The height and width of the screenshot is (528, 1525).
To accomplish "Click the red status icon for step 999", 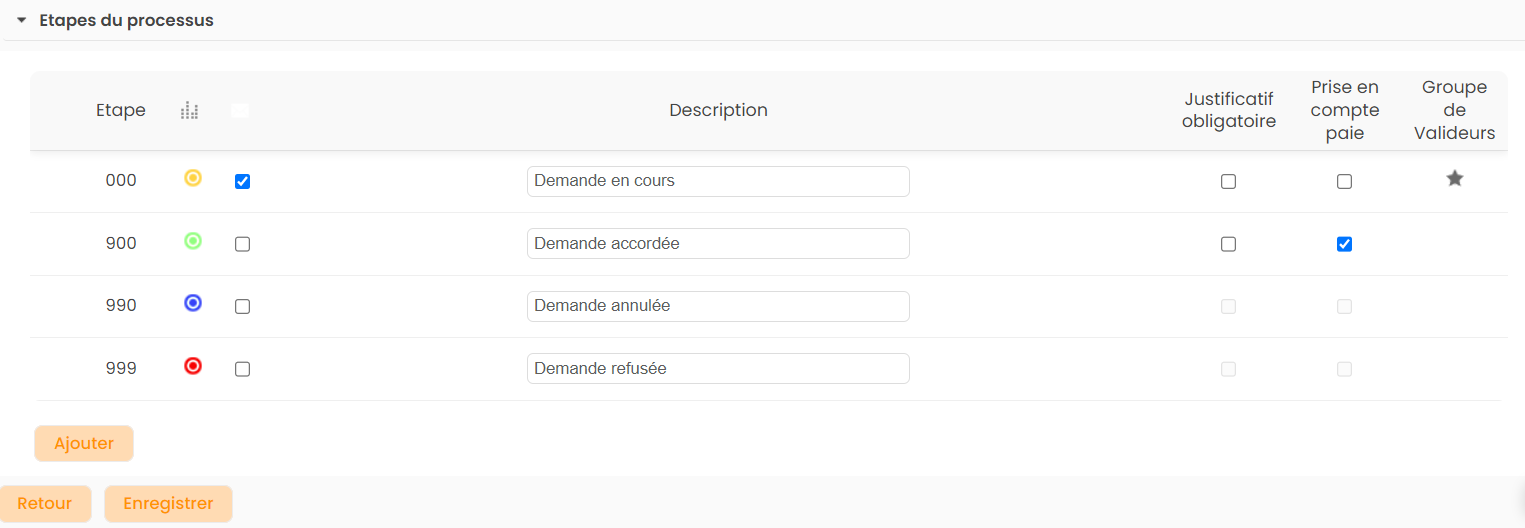I will (x=193, y=366).
